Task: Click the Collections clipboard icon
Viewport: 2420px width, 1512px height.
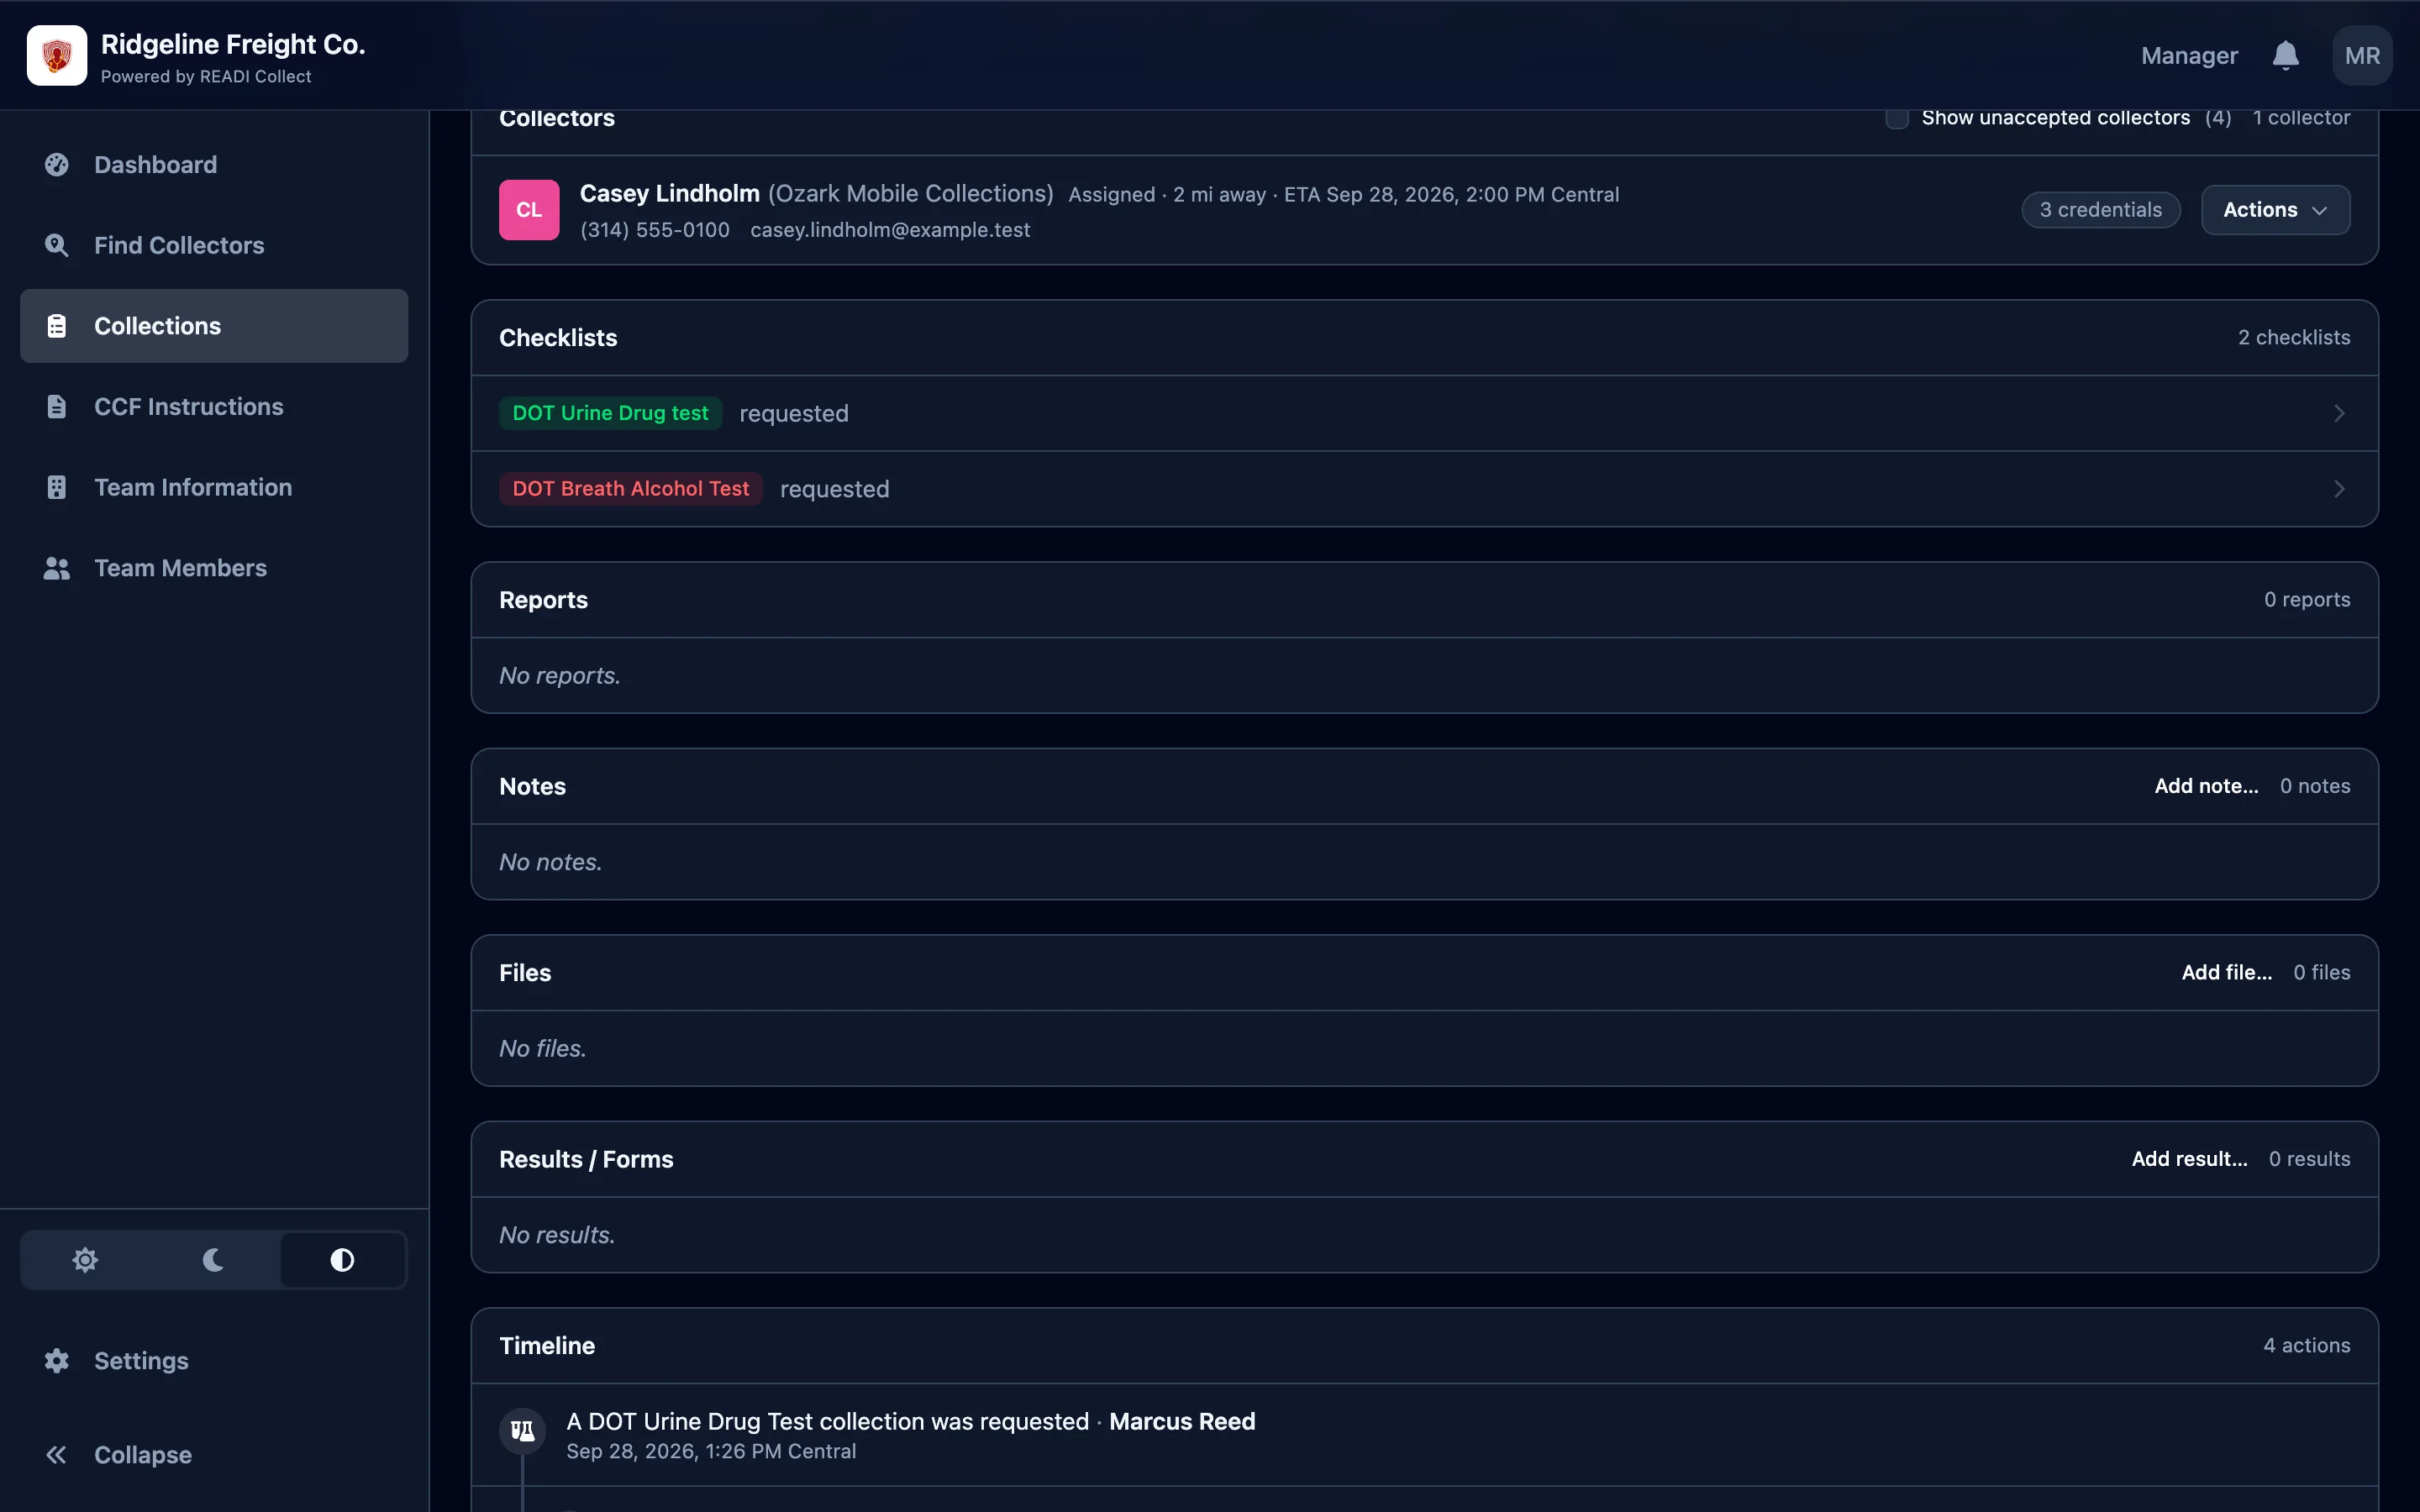Action: tap(57, 326)
